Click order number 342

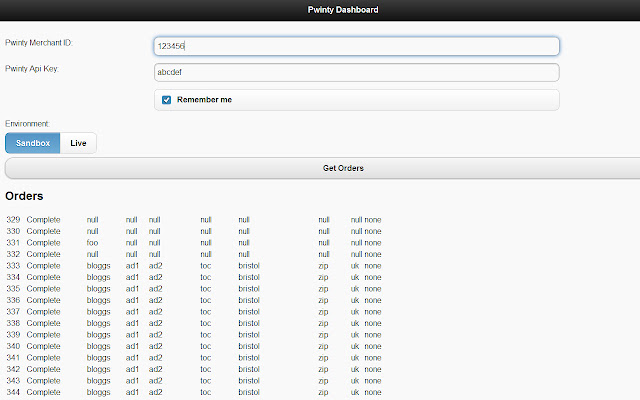[13, 369]
